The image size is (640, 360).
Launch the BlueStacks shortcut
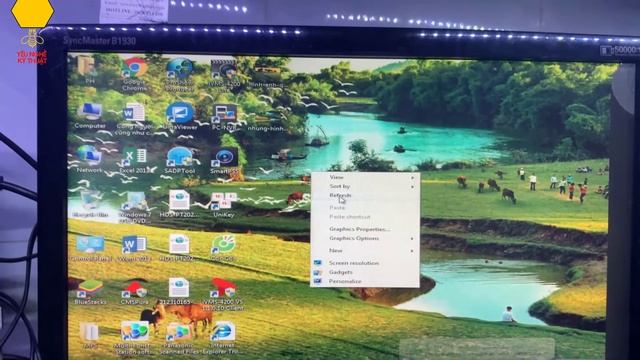(90, 292)
